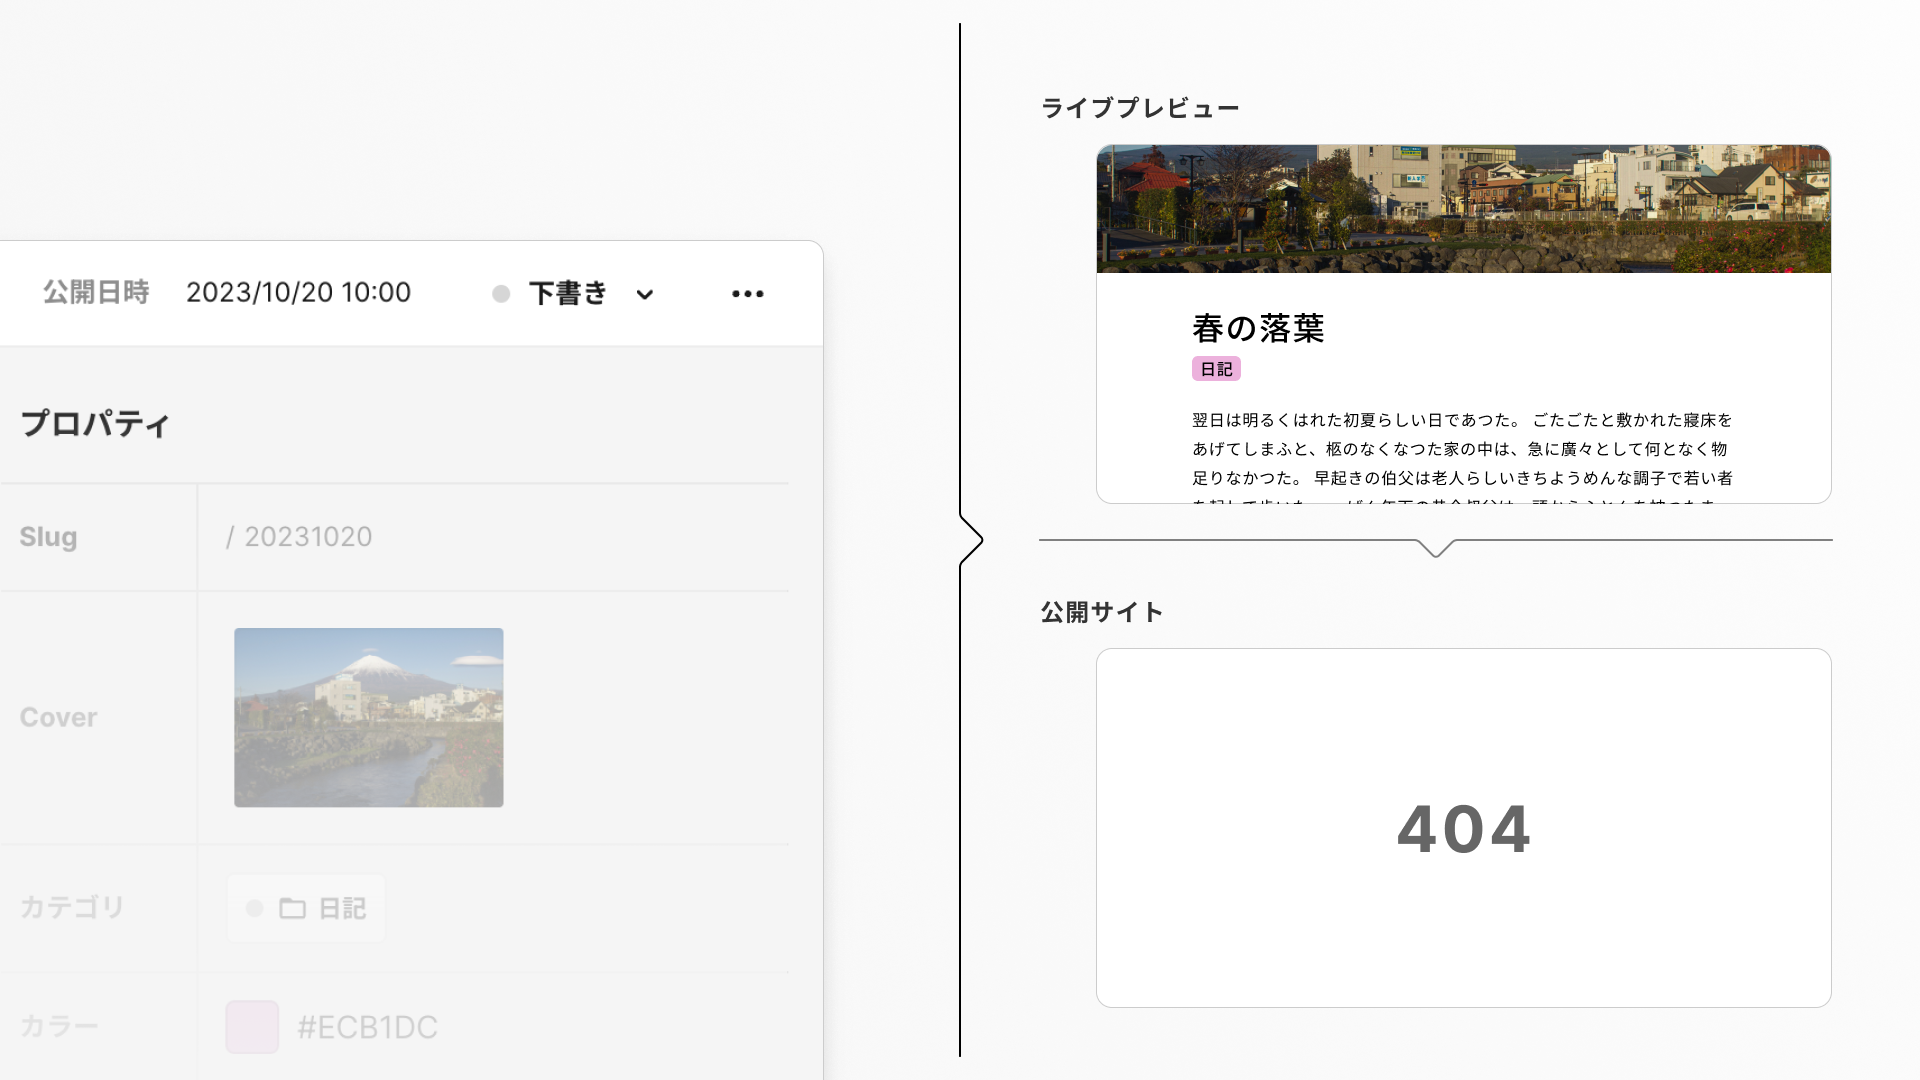
Task: Click the ライブプレビュー heading
Action: coord(1140,108)
